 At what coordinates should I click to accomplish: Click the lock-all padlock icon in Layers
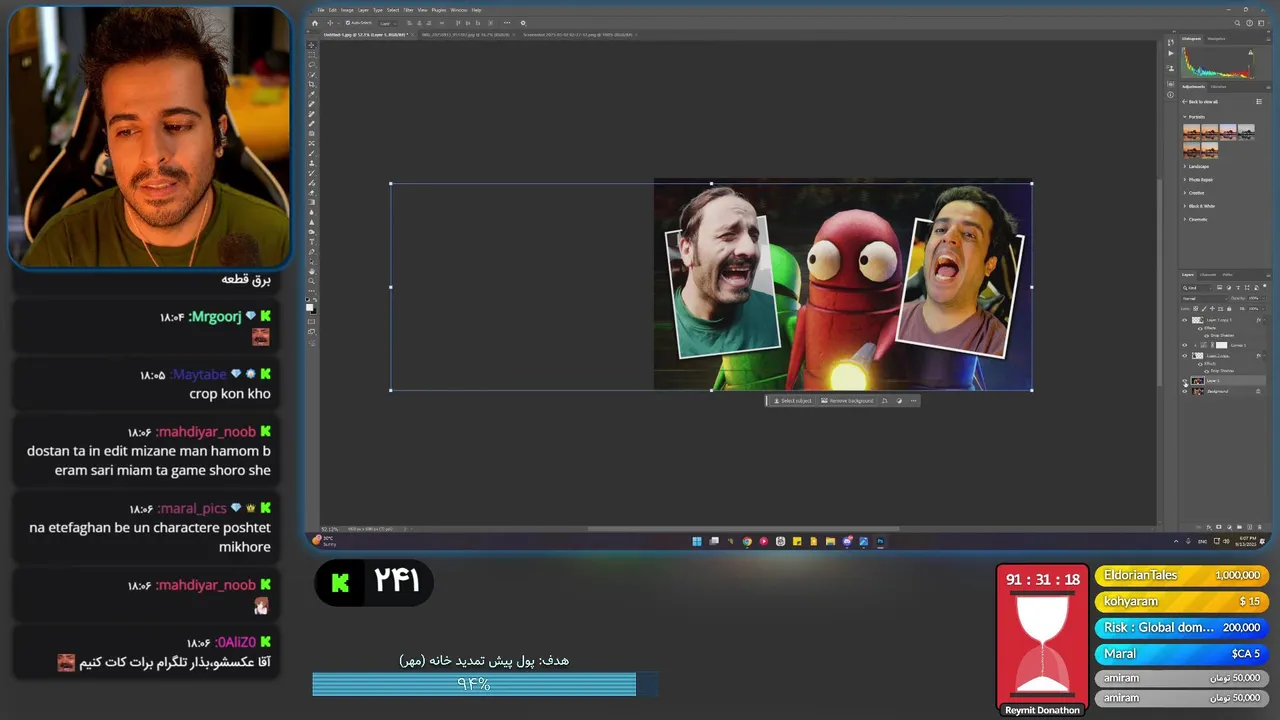[x=1229, y=309]
